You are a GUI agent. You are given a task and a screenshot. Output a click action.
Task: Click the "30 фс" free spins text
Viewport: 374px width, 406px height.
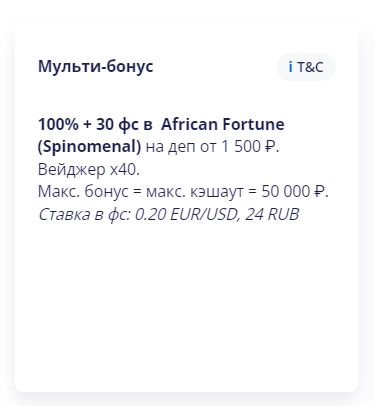click(x=118, y=125)
